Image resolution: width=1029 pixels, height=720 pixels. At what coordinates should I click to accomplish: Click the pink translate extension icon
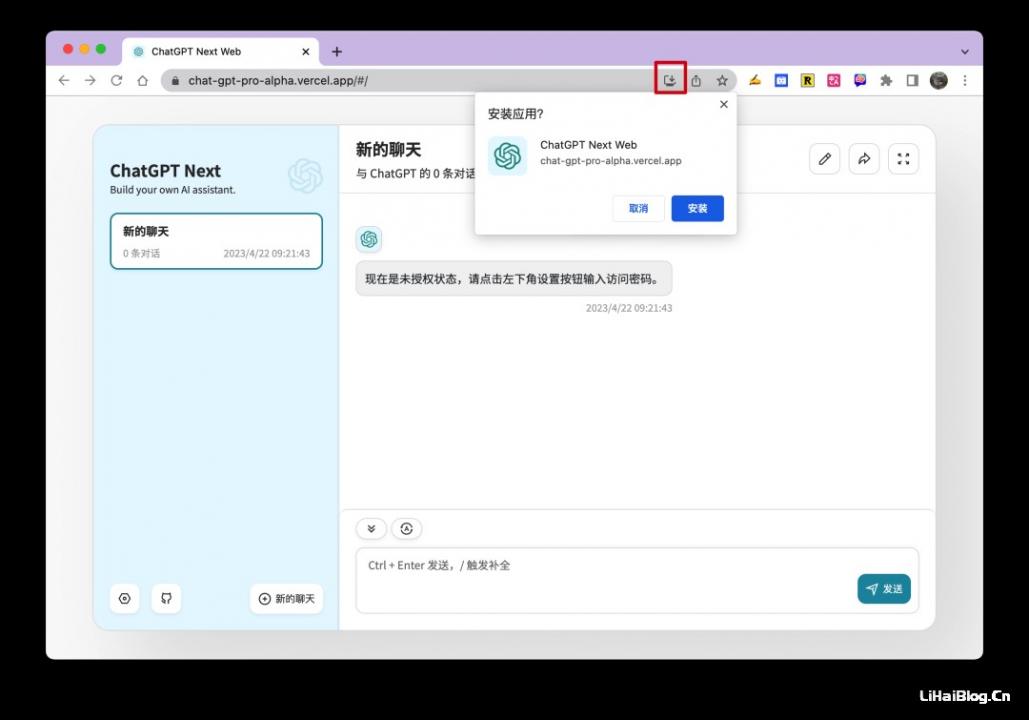point(833,80)
